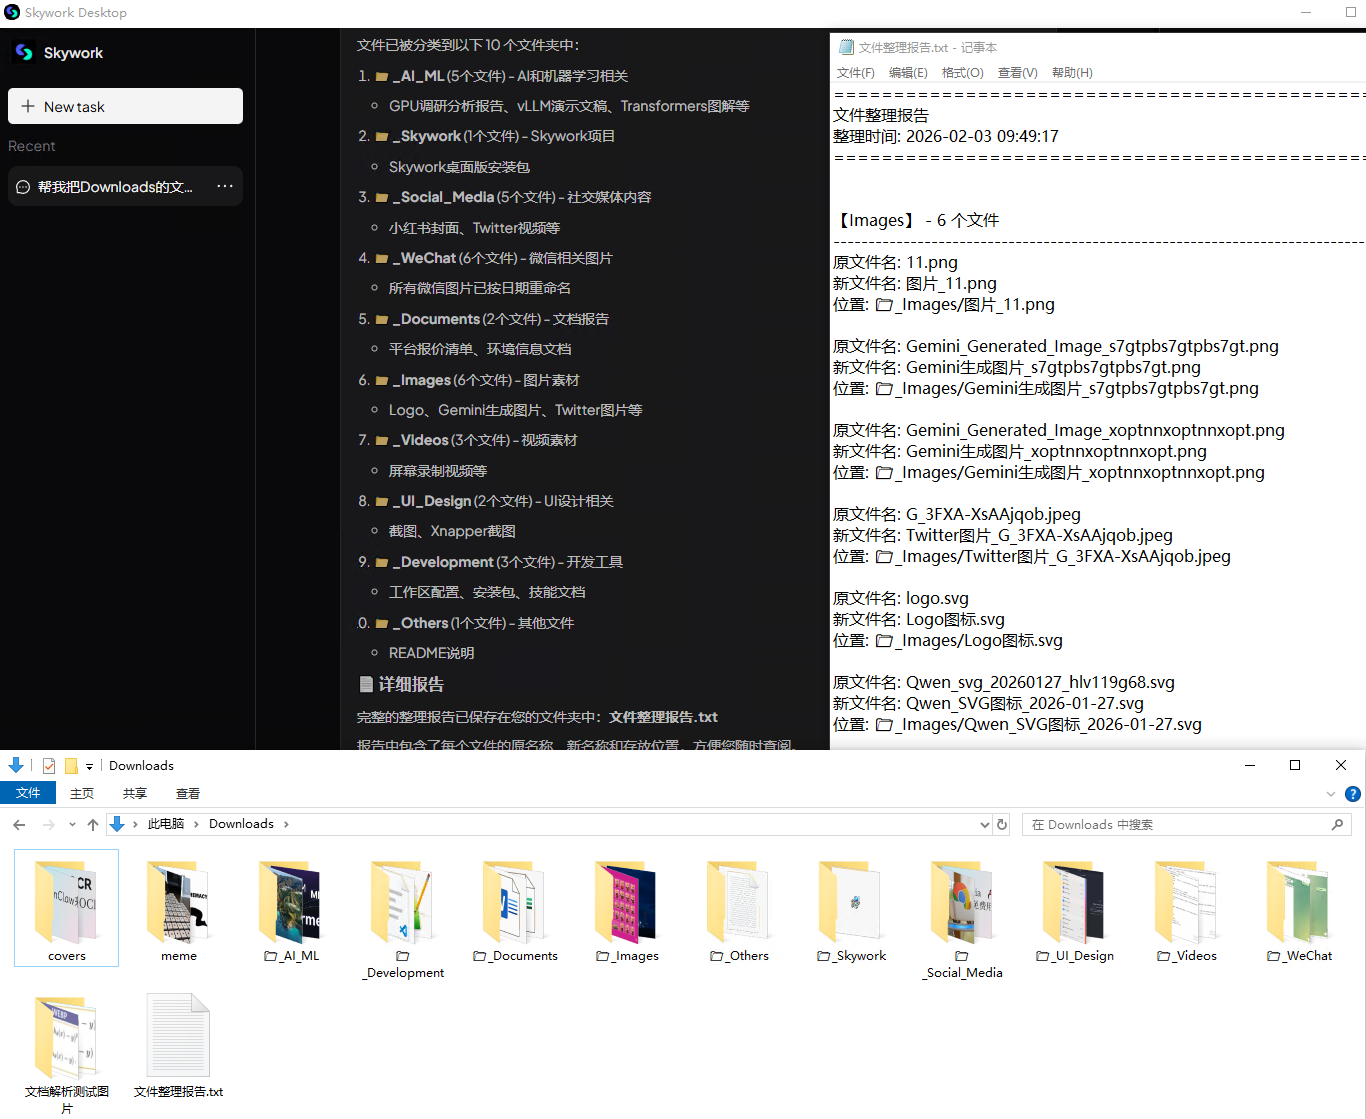Open the address bar history dropdown

click(985, 825)
